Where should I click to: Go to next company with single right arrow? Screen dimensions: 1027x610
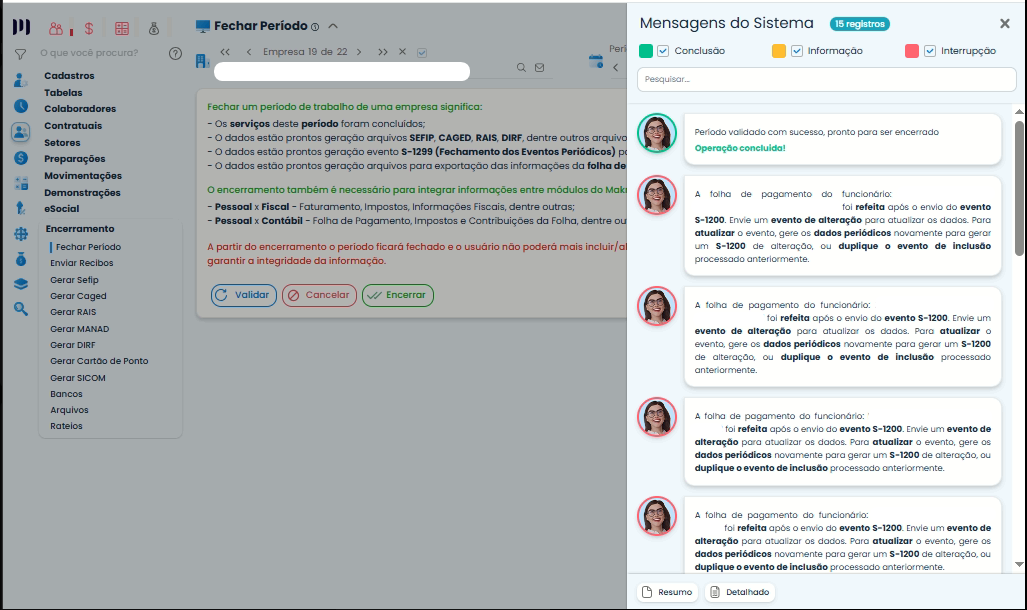point(359,52)
